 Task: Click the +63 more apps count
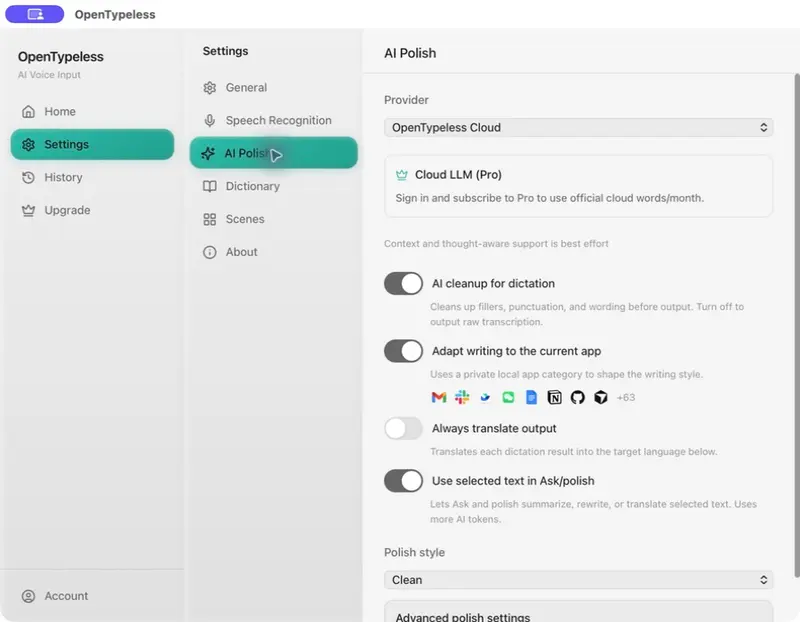click(x=626, y=397)
